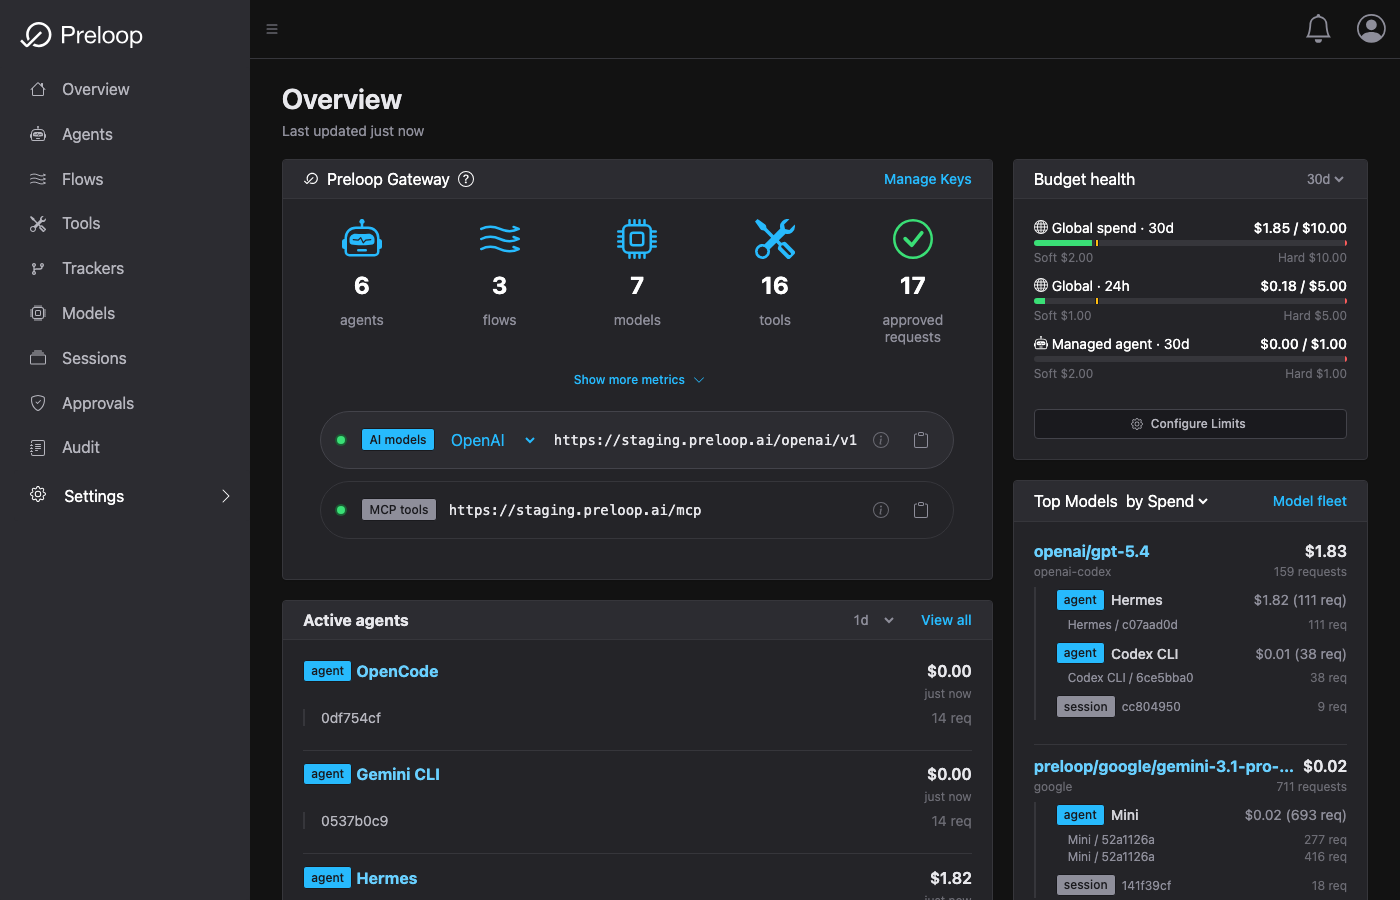Click the Global spend 30d progress bar
Viewport: 1400px width, 900px height.
pos(1190,243)
